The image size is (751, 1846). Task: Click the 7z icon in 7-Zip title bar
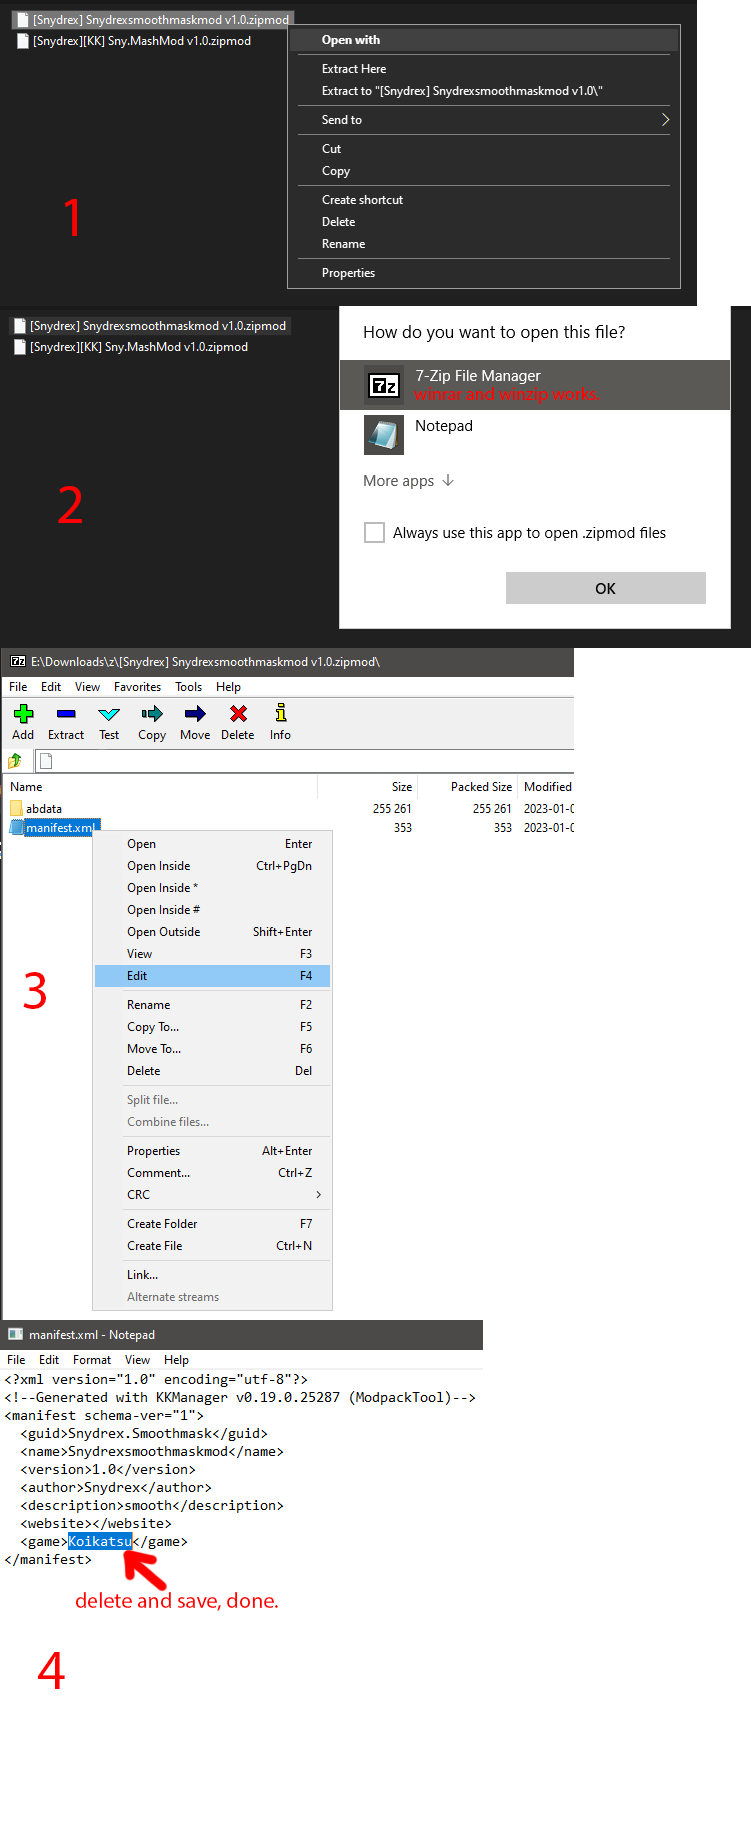pyautogui.click(x=18, y=661)
